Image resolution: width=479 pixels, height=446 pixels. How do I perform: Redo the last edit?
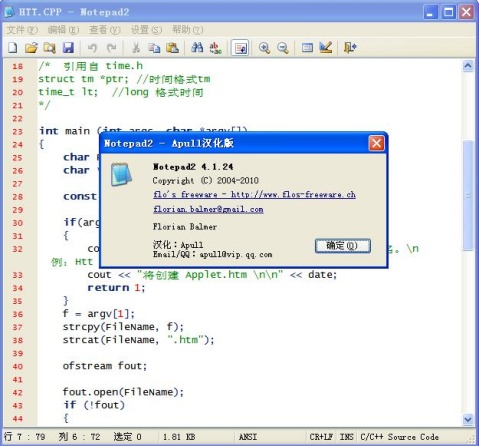pos(111,48)
